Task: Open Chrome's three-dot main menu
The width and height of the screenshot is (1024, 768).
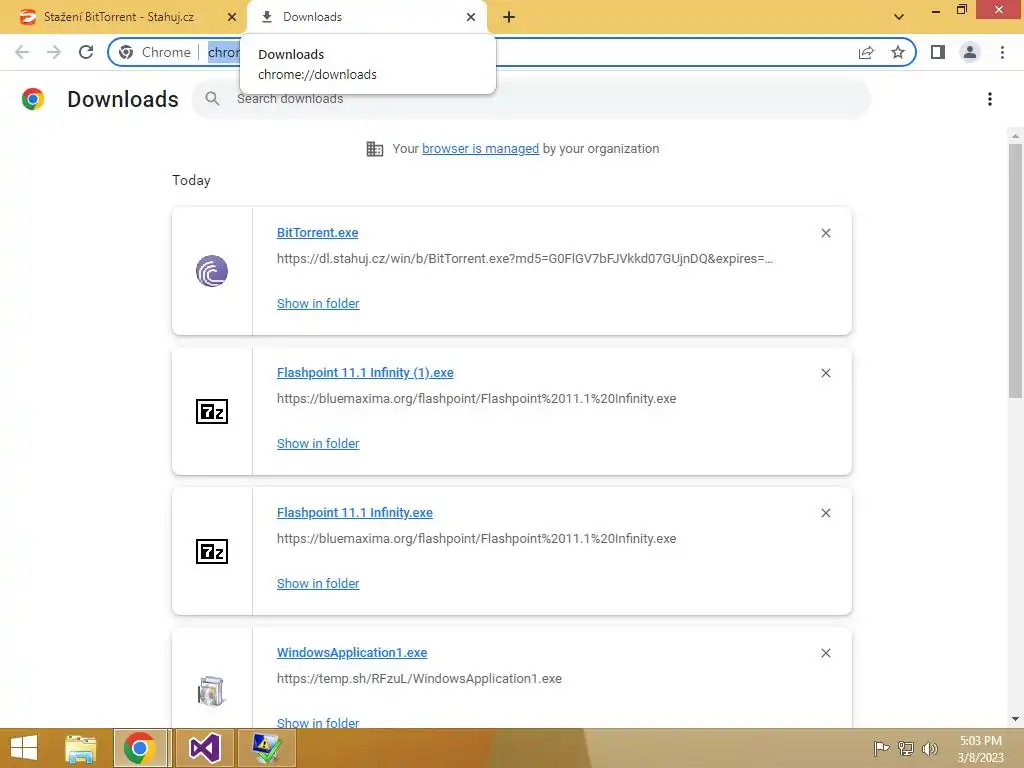Action: [x=1002, y=52]
